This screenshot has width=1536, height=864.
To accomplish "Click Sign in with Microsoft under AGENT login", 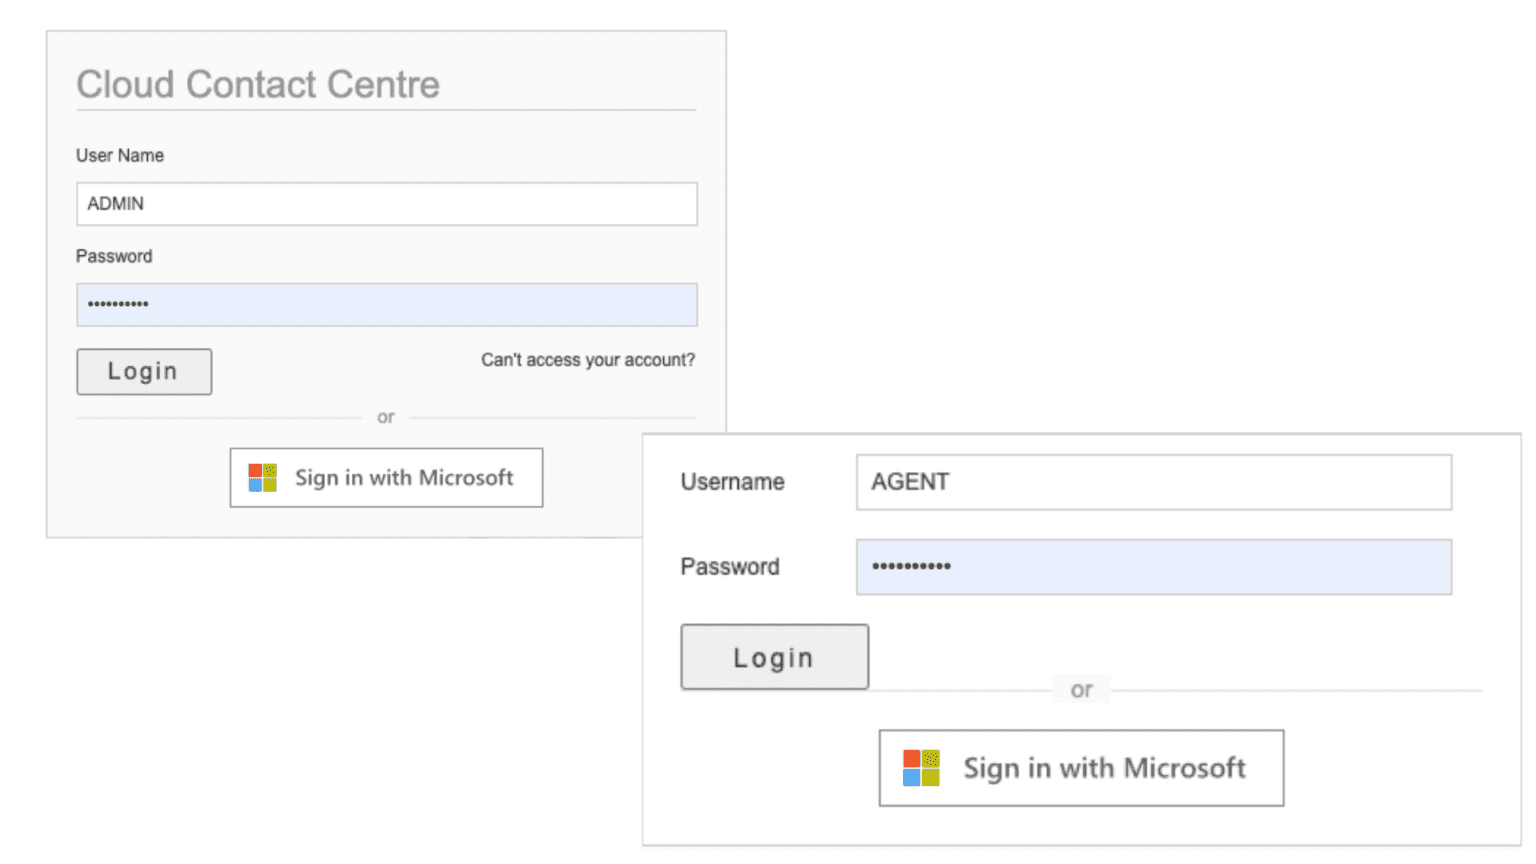I will pos(1080,768).
